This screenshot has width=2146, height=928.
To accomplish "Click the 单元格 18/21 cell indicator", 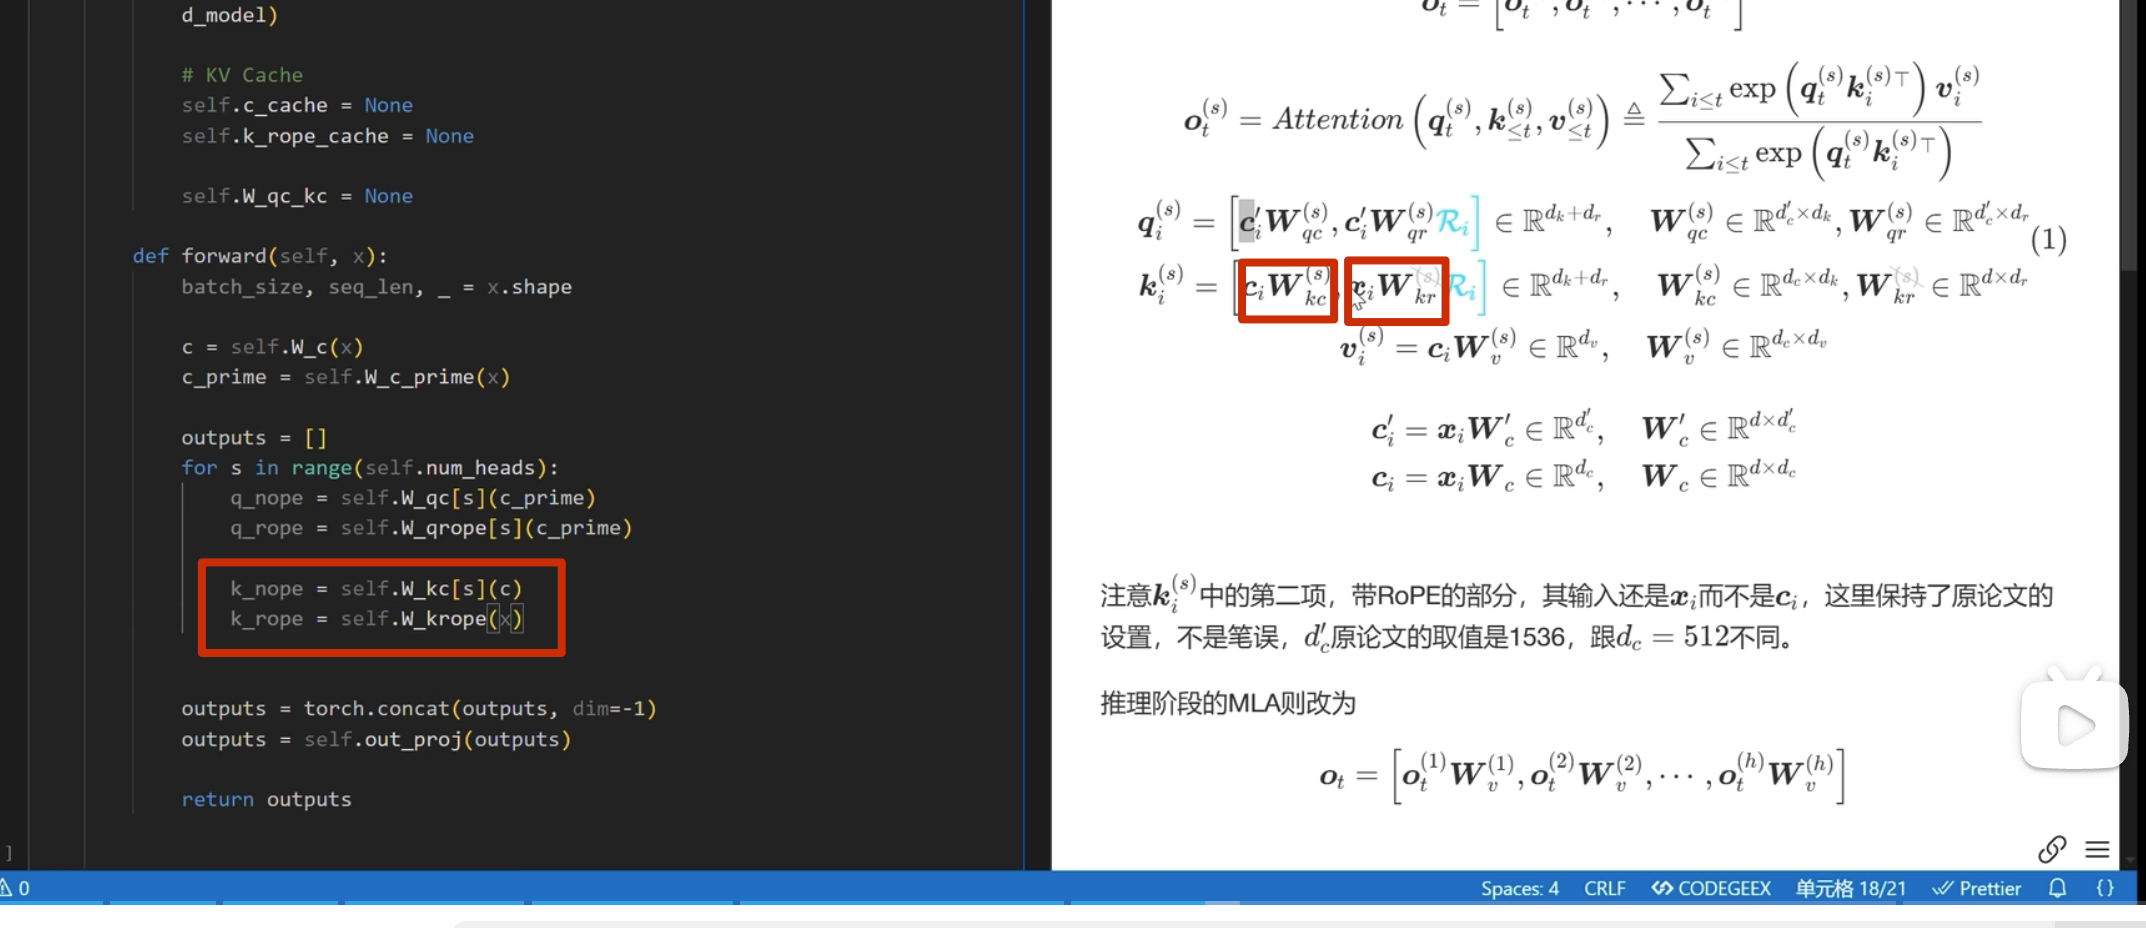I will pos(1850,888).
